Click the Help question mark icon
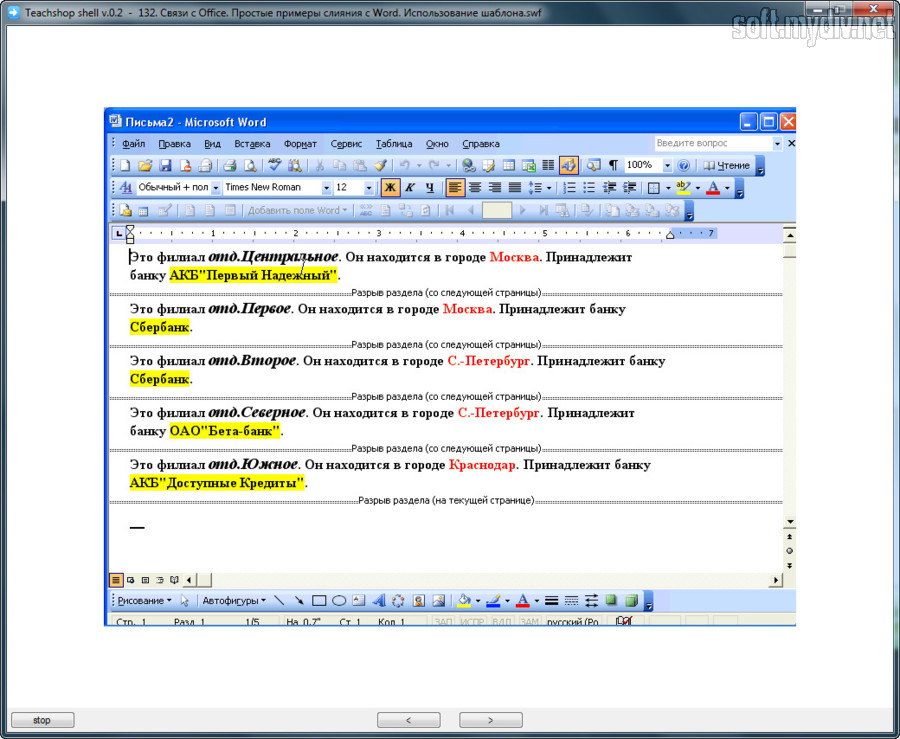The height and width of the screenshot is (739, 900). click(x=683, y=166)
